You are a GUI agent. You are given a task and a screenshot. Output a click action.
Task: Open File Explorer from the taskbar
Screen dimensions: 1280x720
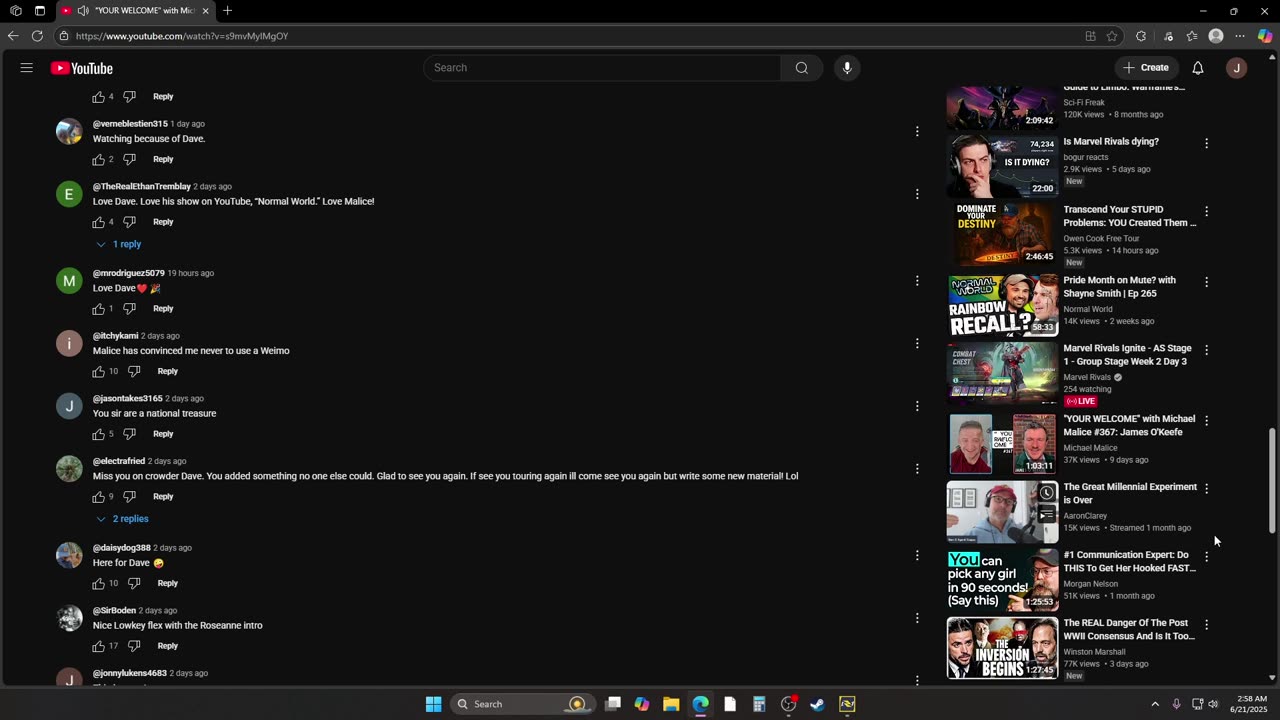671,704
